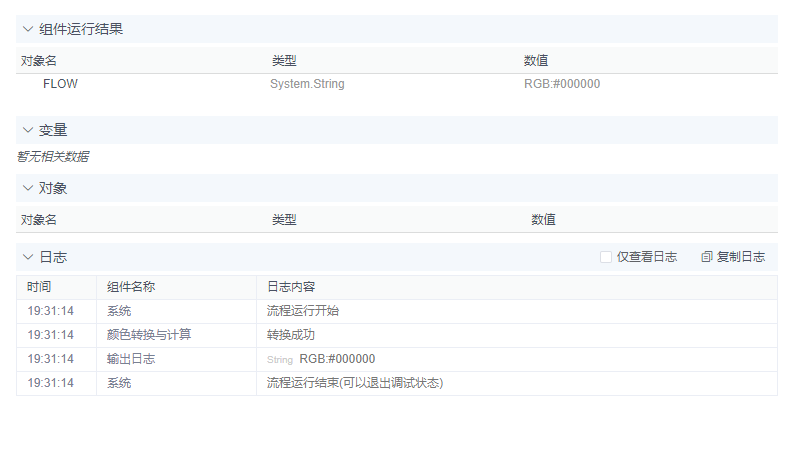Collapse the 变量 section

point(28,130)
